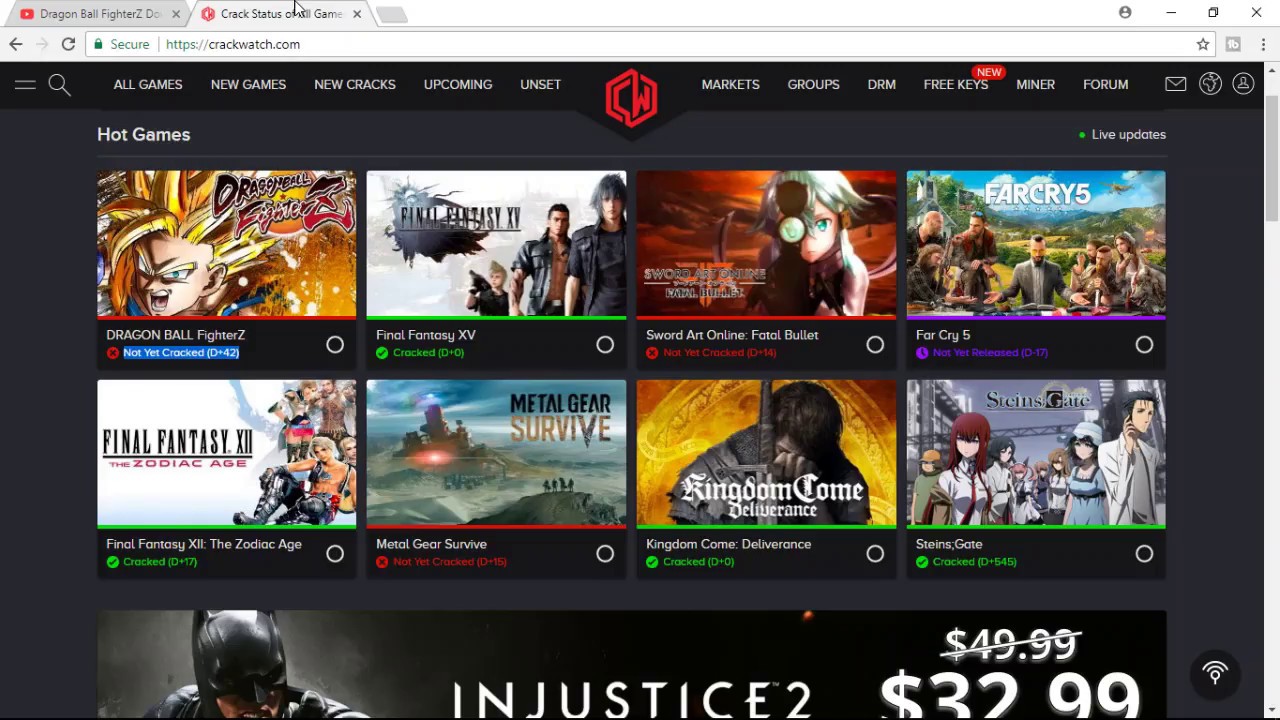Open Sword Art Online: Fatal Bullet link

(x=732, y=335)
